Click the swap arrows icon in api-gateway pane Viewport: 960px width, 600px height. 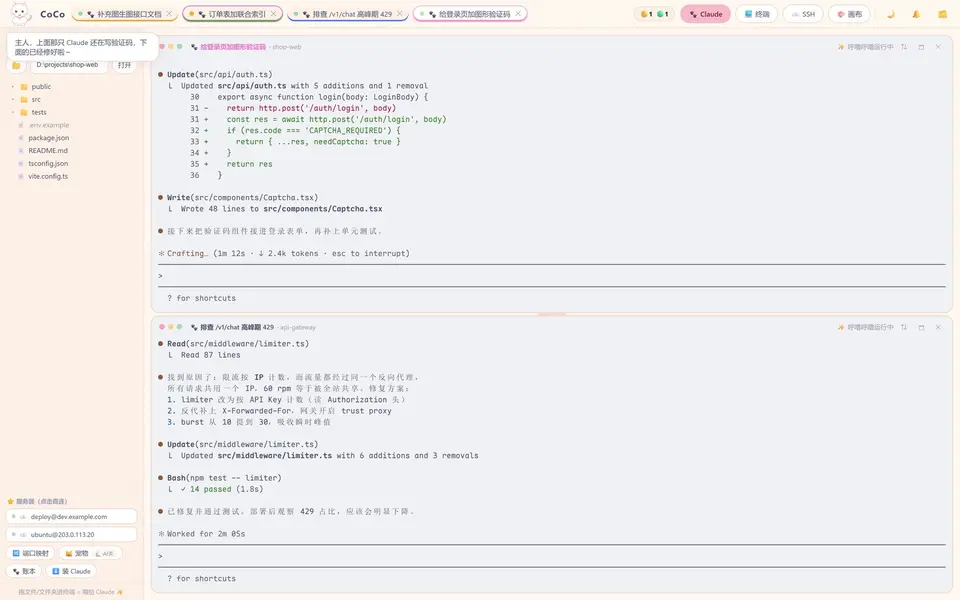[904, 328]
